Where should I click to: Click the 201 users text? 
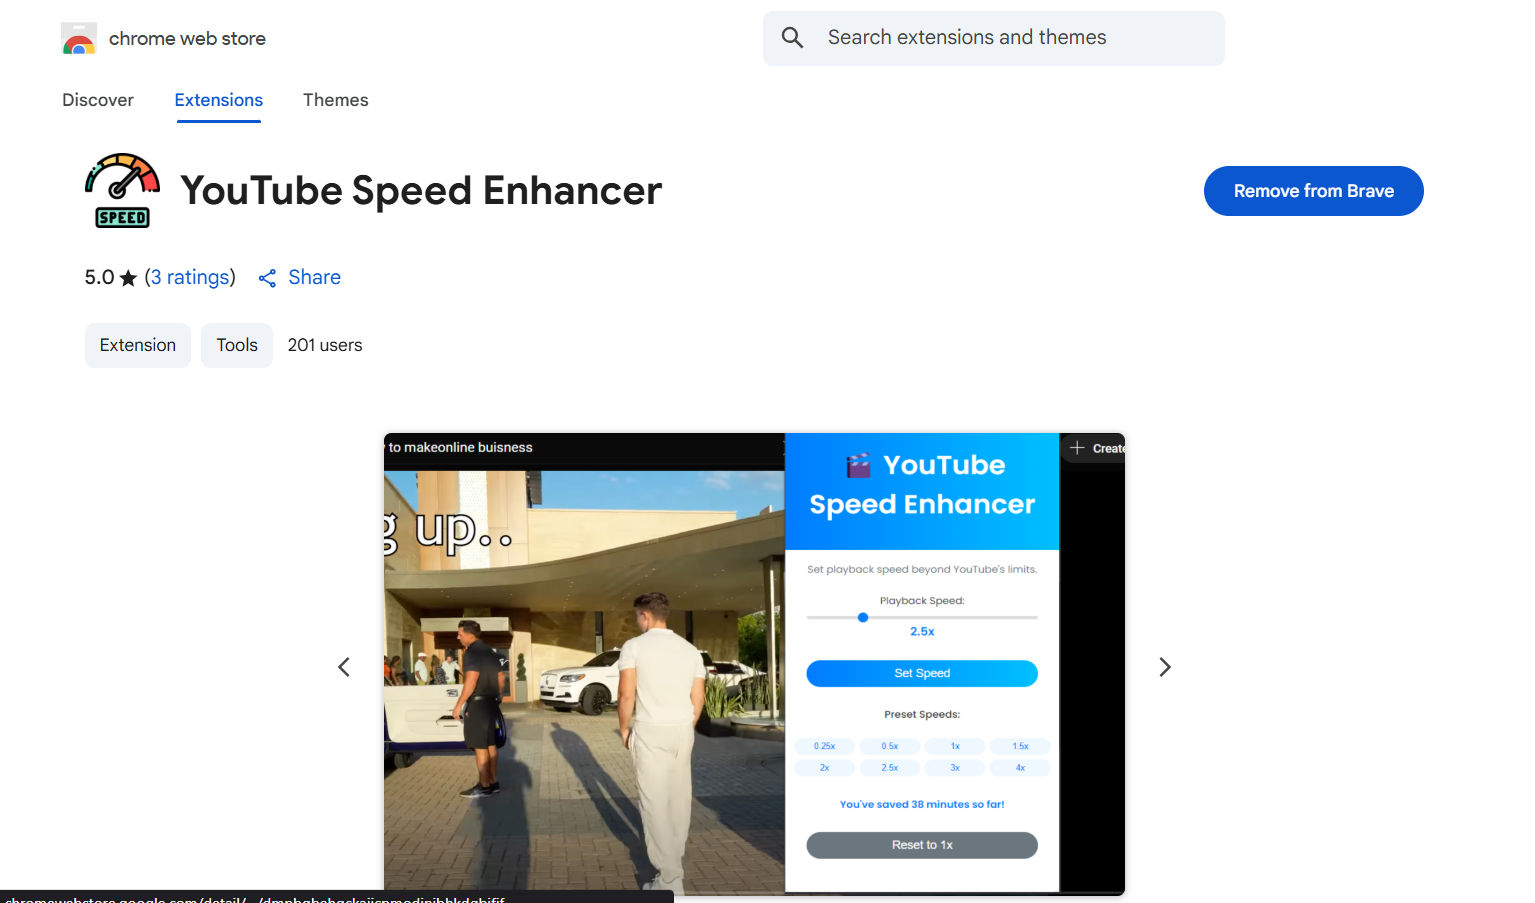point(325,345)
